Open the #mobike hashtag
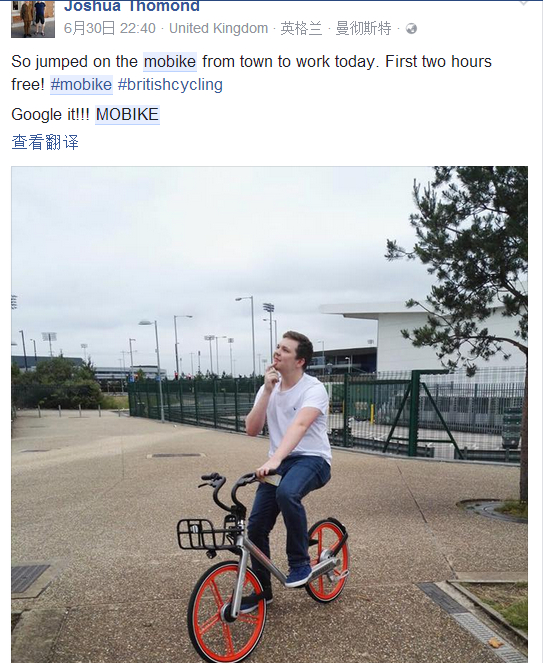The height and width of the screenshot is (663, 543). 81,85
